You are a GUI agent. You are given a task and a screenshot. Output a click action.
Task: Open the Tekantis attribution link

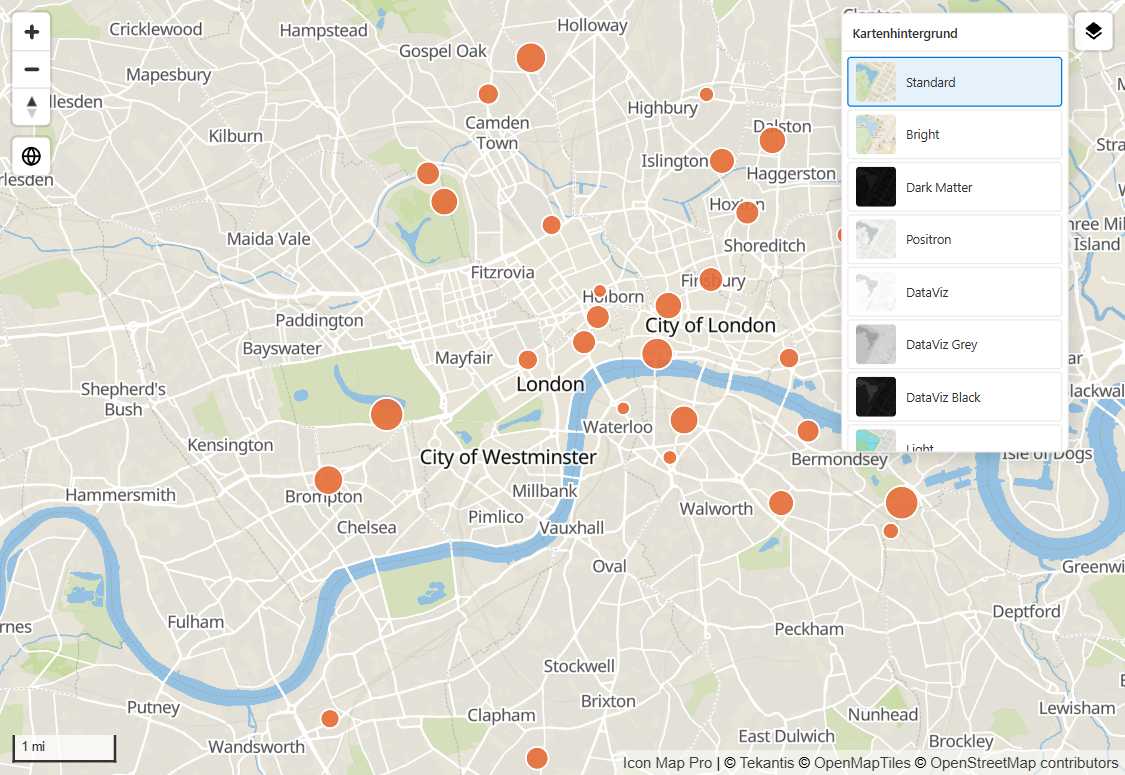pyautogui.click(x=766, y=763)
